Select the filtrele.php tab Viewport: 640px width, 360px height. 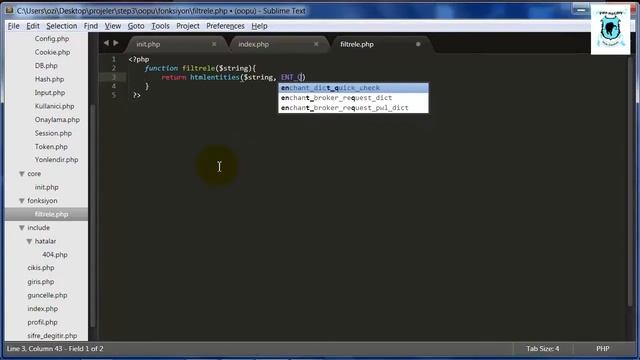tap(357, 44)
